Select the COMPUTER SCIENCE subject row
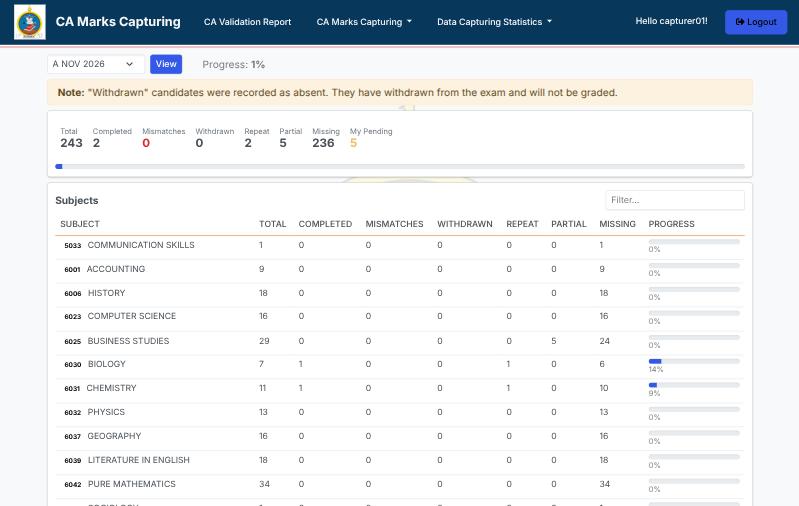The height and width of the screenshot is (506, 799). tap(400, 318)
